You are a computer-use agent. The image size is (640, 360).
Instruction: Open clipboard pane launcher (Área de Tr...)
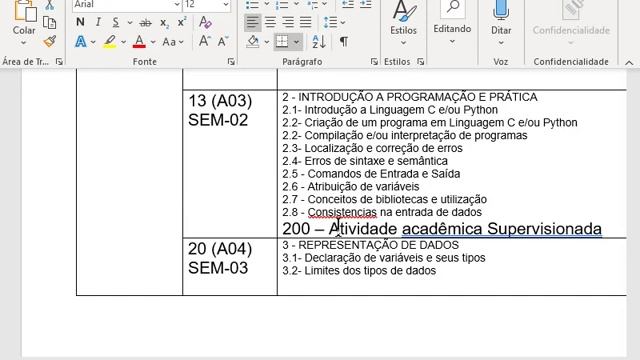click(59, 62)
